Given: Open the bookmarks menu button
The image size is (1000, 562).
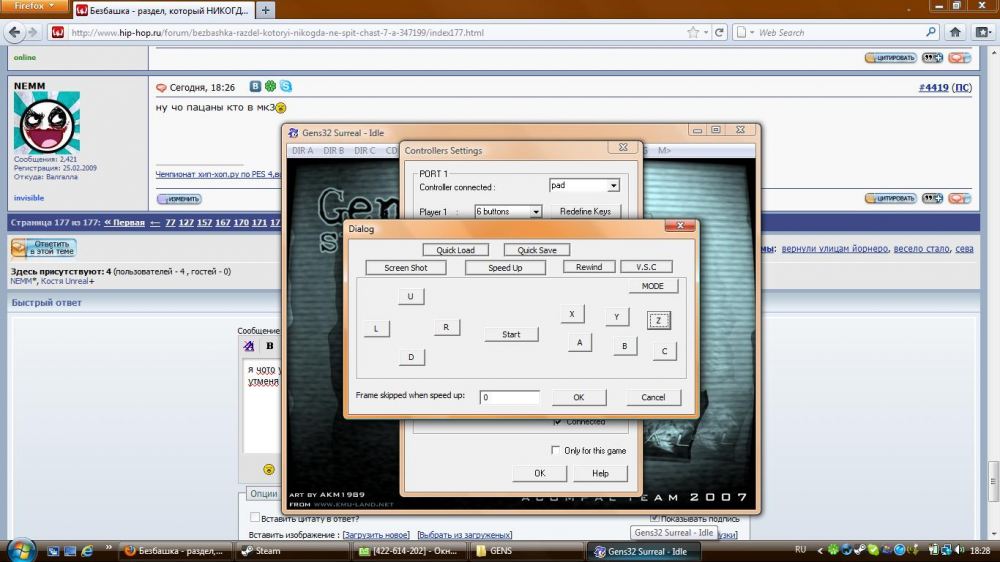Looking at the screenshot, I should 983,33.
